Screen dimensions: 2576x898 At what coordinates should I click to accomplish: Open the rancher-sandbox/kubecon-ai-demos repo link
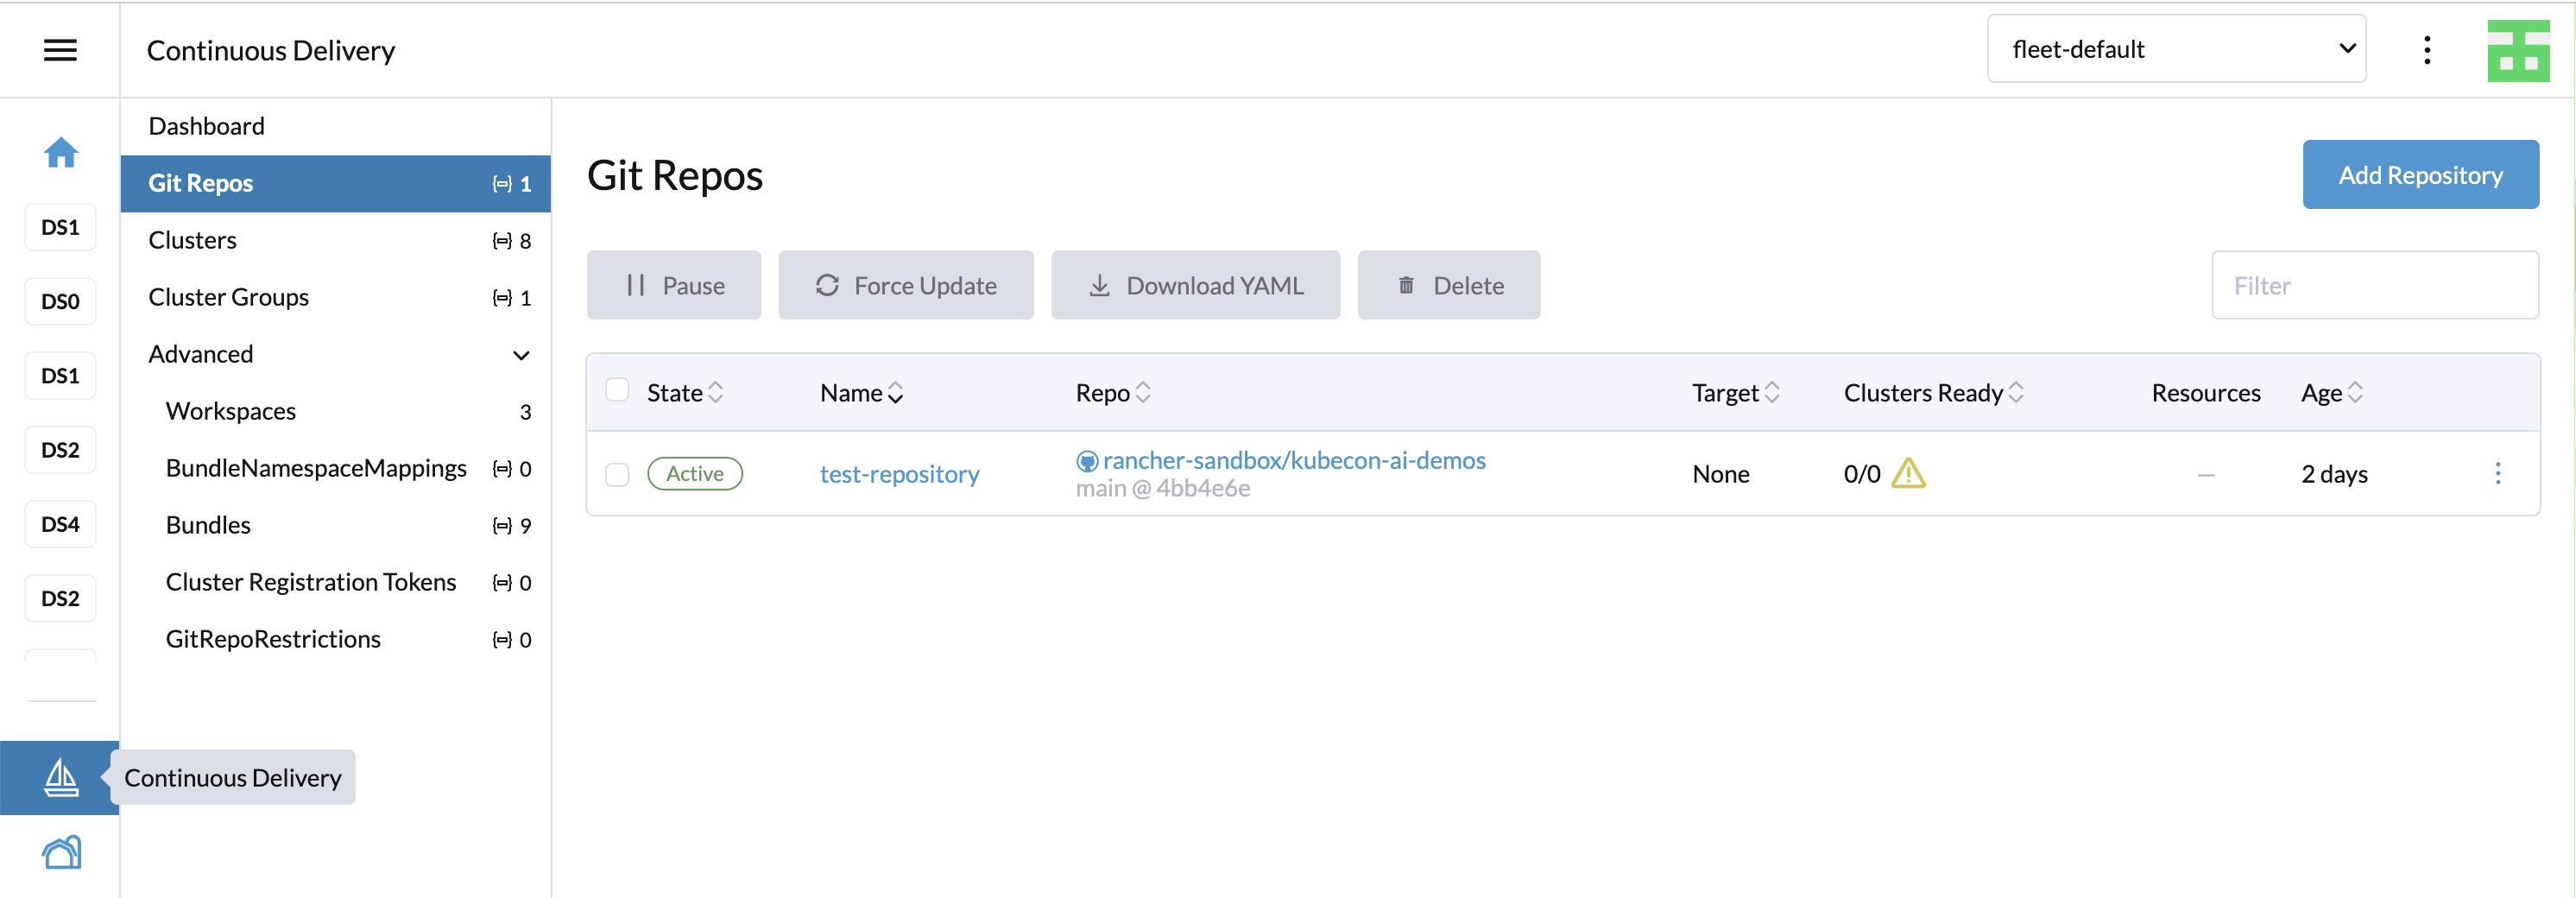click(1293, 460)
